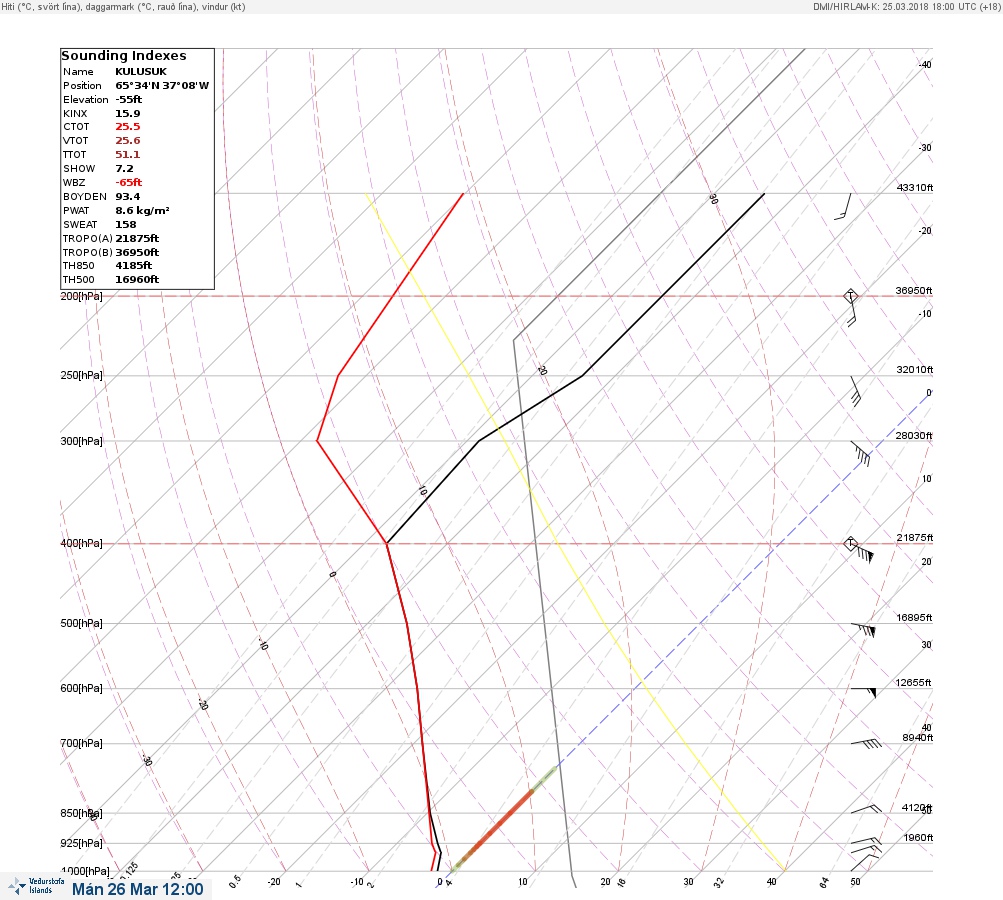Click the PWAT value 8.6 kg/m²
This screenshot has height=900, width=1003.
pos(142,210)
